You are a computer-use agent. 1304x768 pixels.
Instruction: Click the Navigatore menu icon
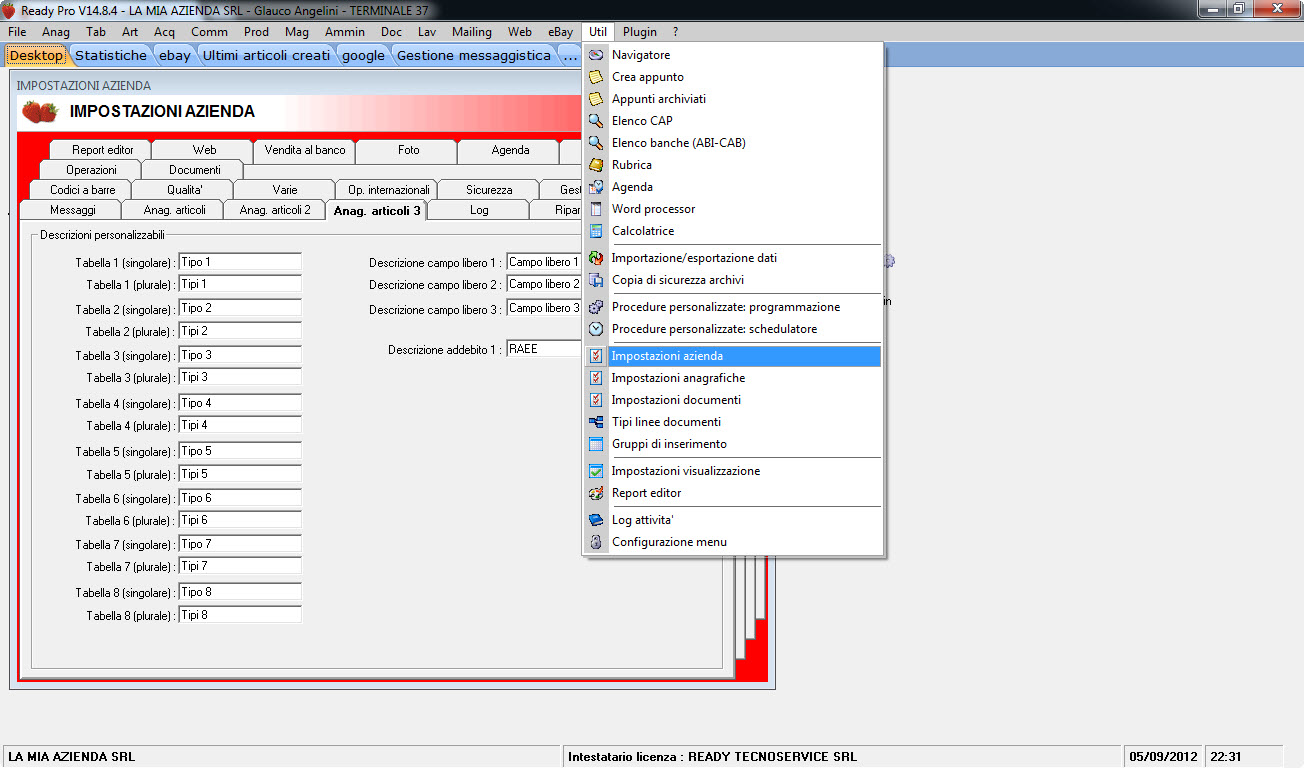tap(596, 55)
